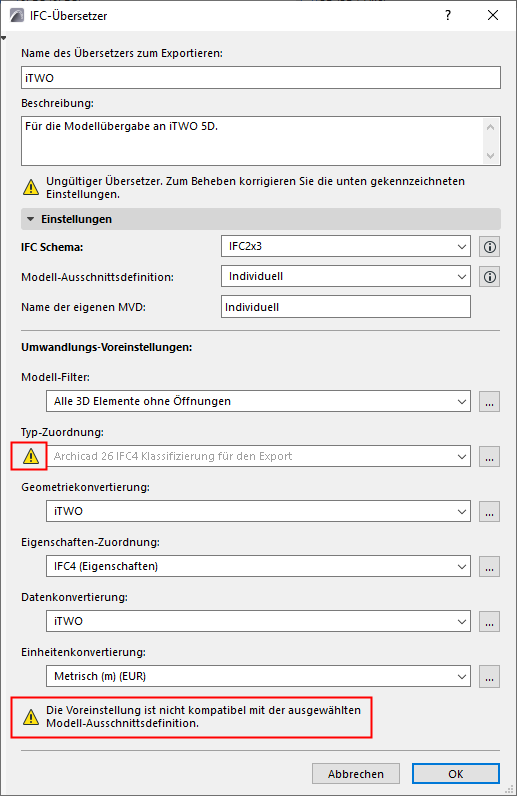The image size is (517, 796).
Task: Click the ellipsis button for Modell-Filter
Action: [x=490, y=402]
